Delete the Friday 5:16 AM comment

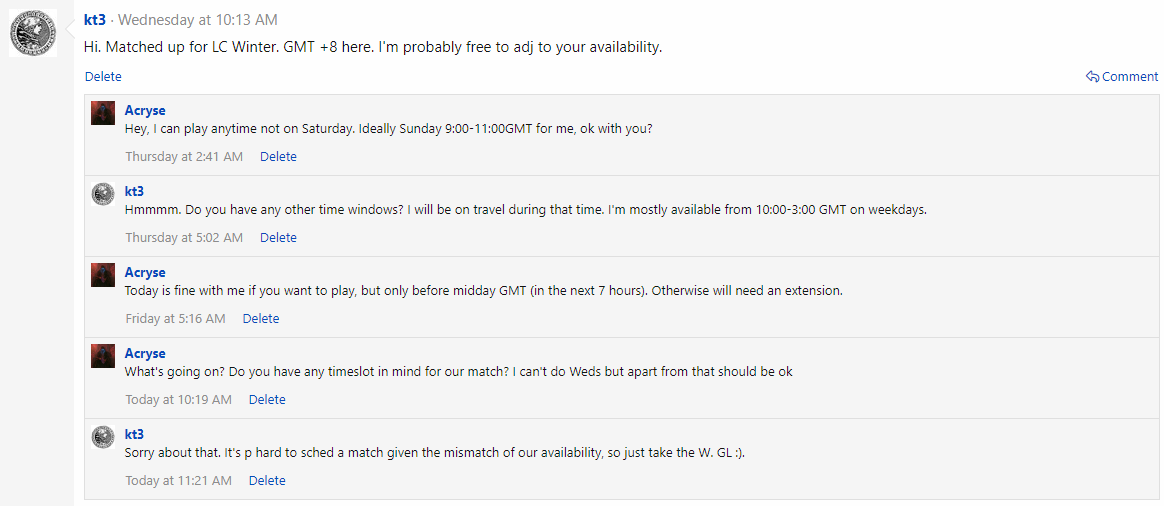tap(260, 319)
